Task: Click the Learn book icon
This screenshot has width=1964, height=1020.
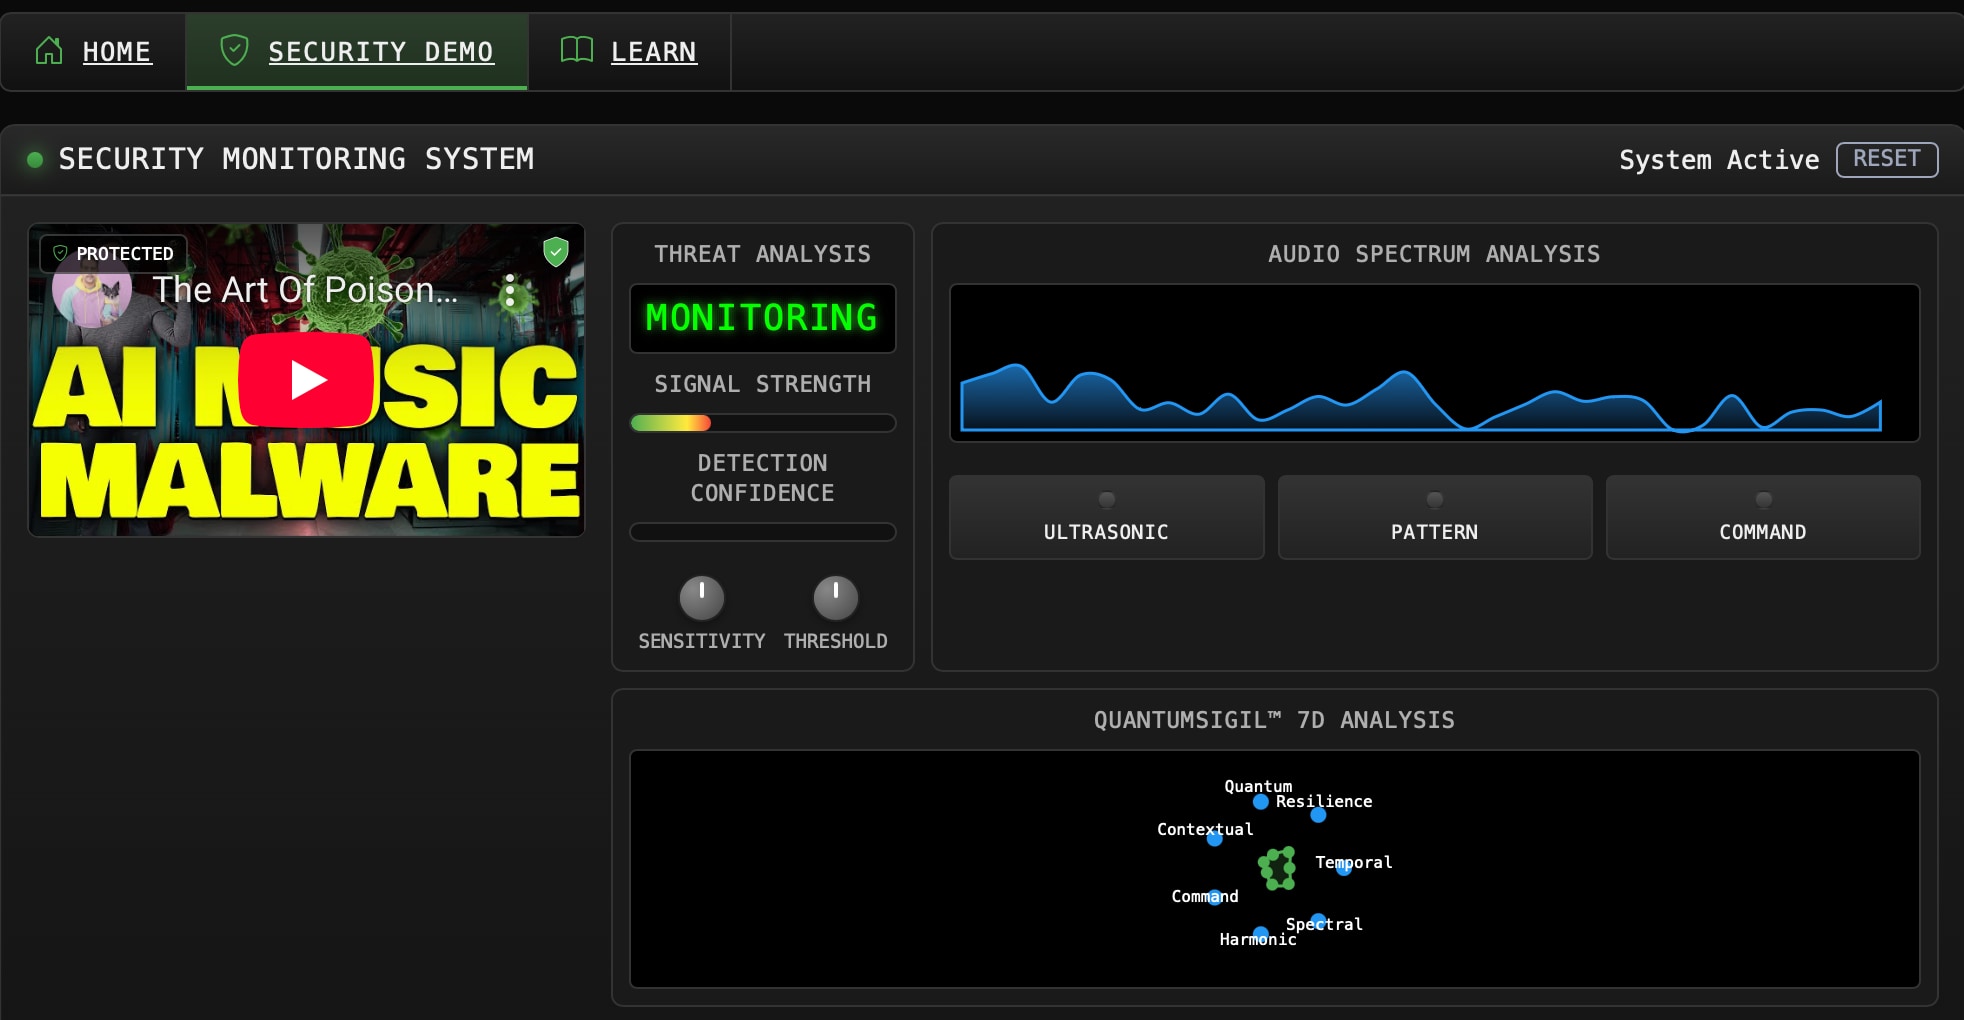Action: pyautogui.click(x=577, y=50)
